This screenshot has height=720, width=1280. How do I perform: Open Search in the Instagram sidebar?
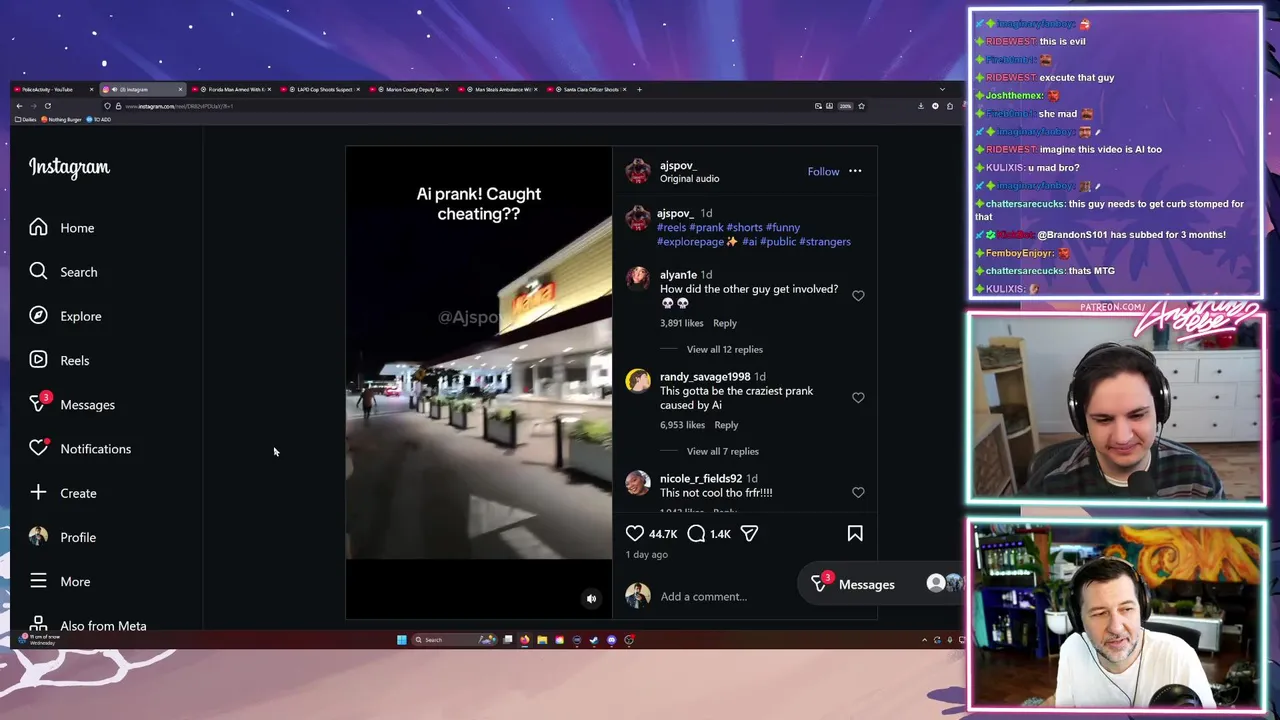pos(63,272)
